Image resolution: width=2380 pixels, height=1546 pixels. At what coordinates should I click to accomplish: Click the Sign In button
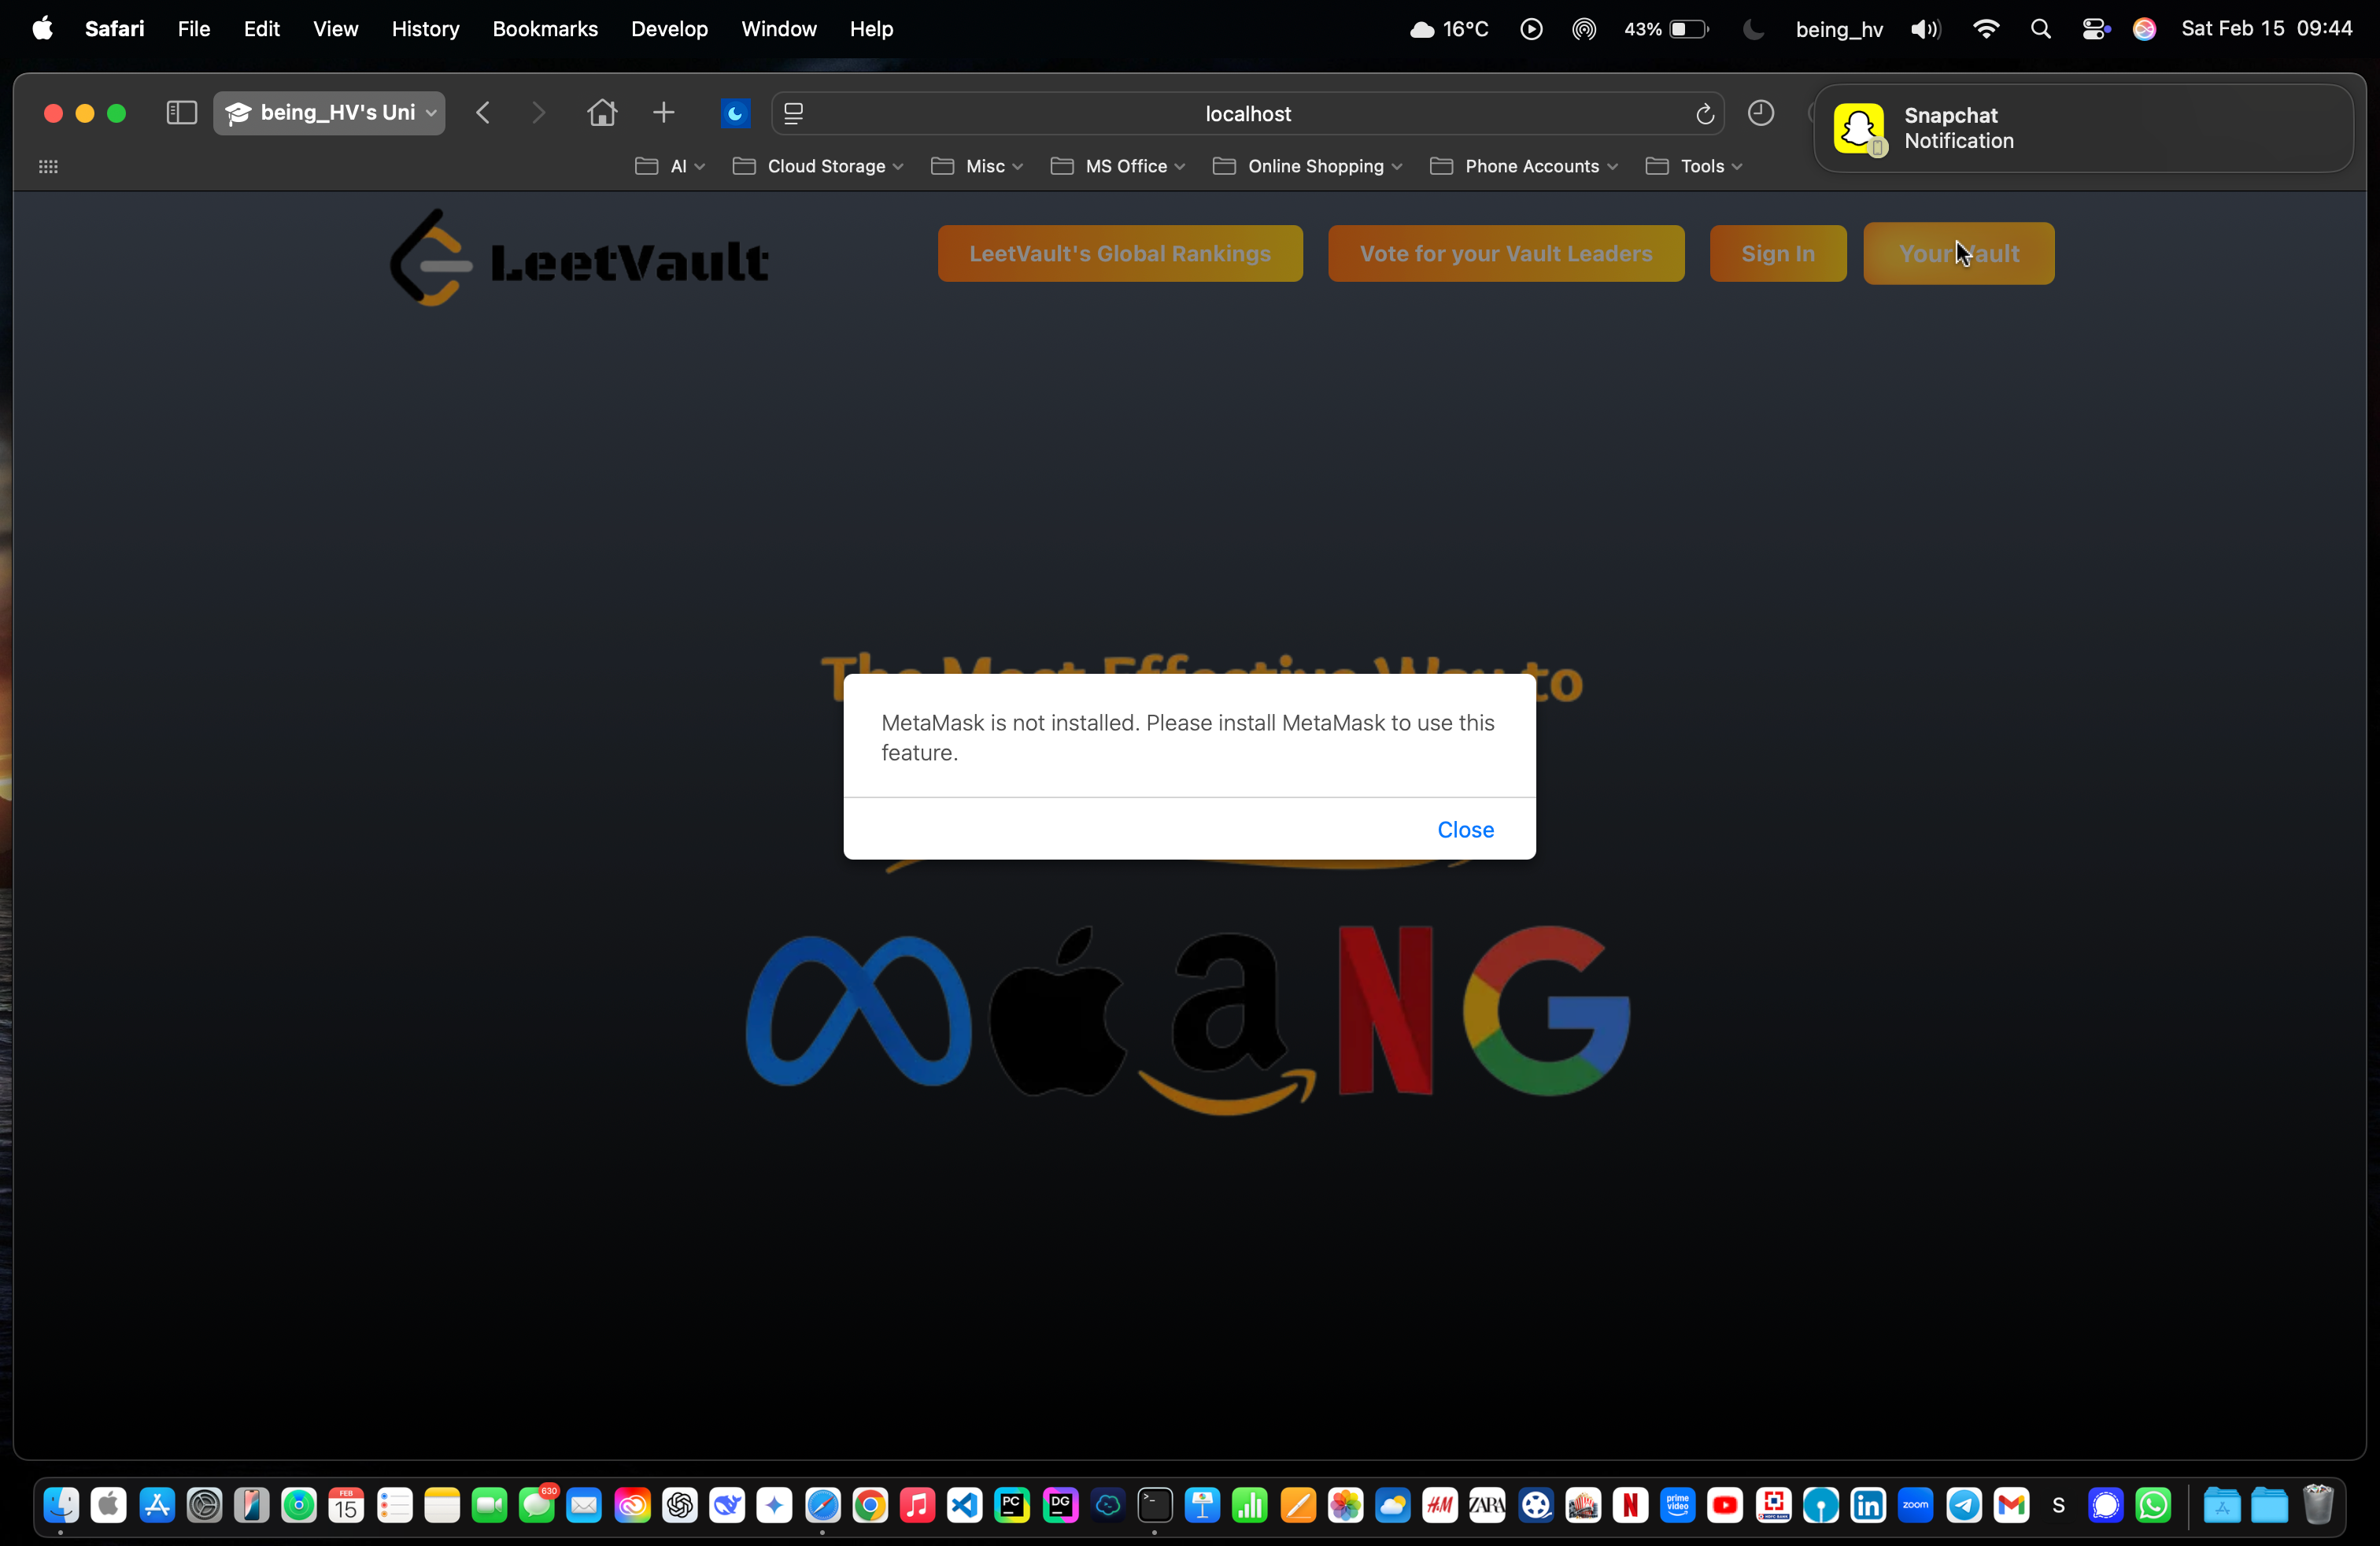click(x=1776, y=253)
